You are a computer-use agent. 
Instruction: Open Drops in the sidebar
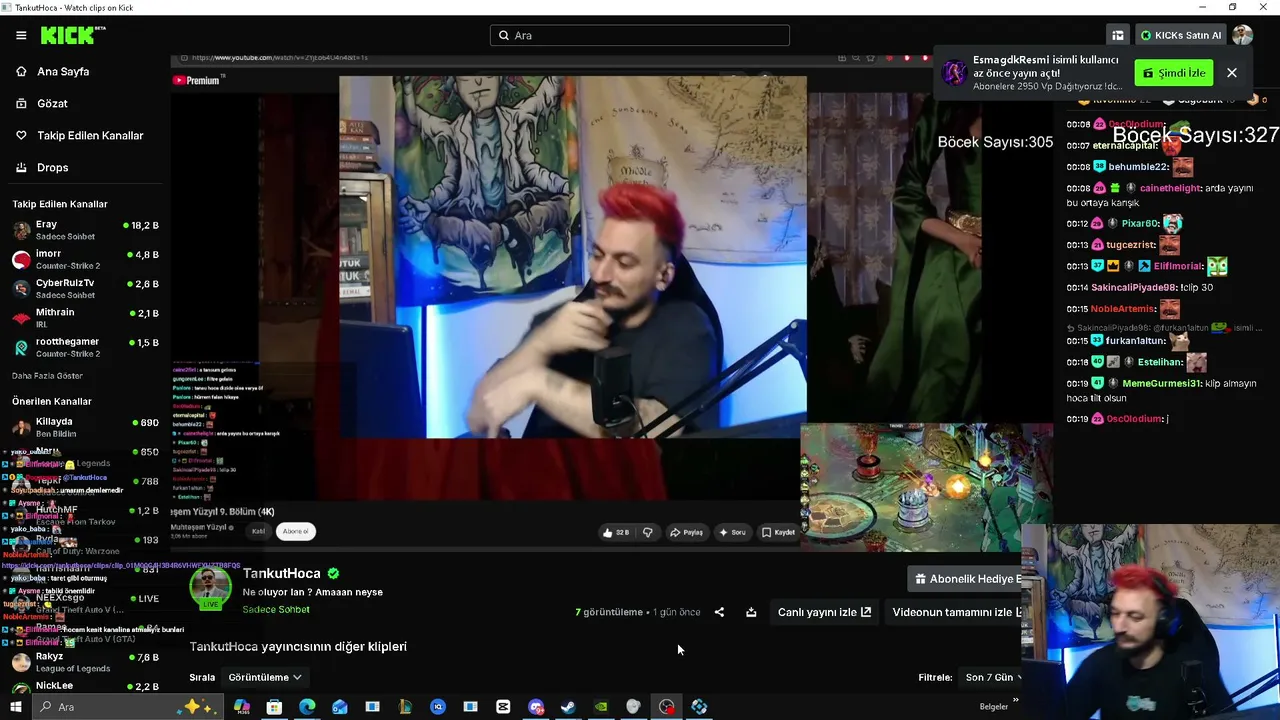(x=53, y=168)
